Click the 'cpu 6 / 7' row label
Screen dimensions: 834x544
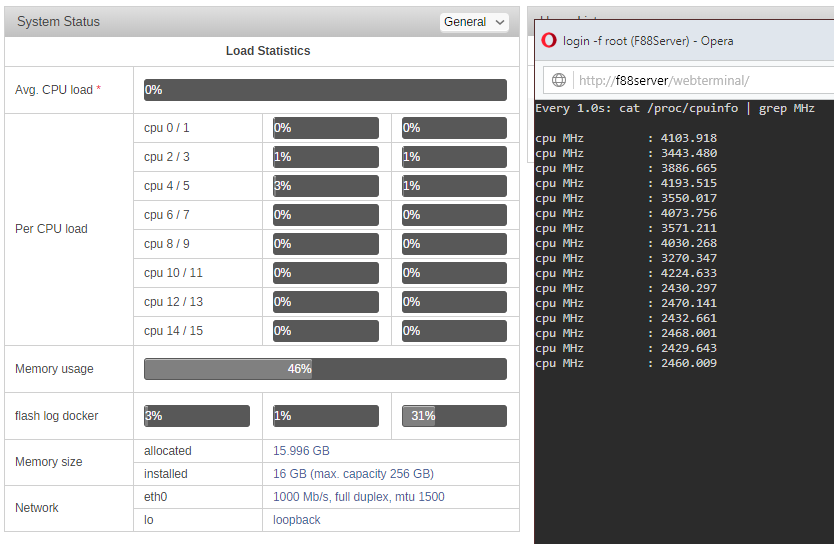(166, 215)
